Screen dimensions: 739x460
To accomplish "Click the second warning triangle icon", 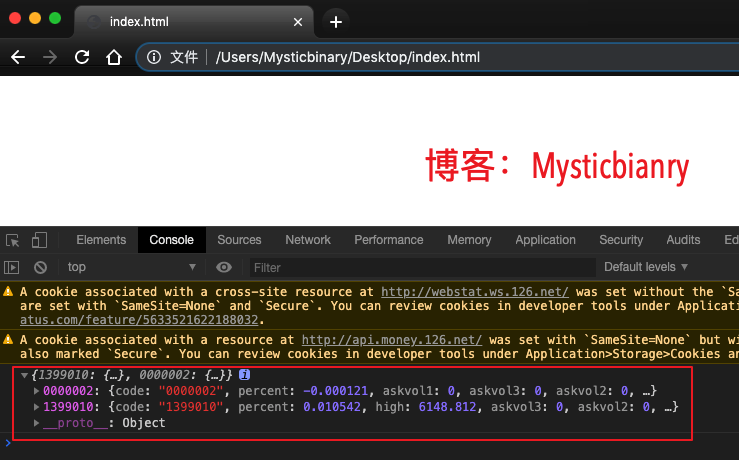I will coord(8,339).
